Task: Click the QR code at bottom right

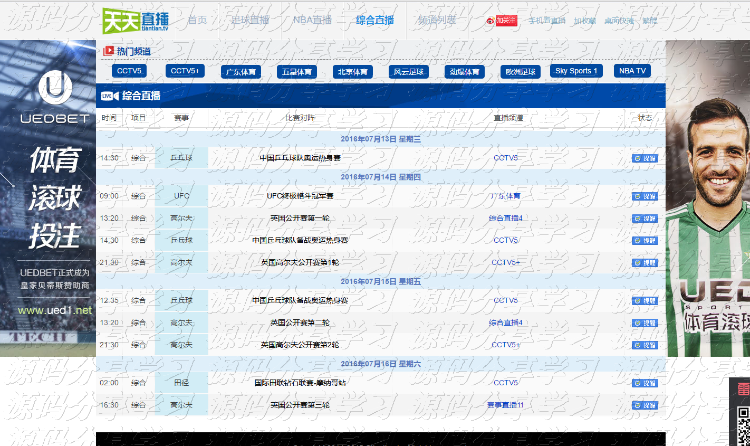Action: tap(743, 425)
